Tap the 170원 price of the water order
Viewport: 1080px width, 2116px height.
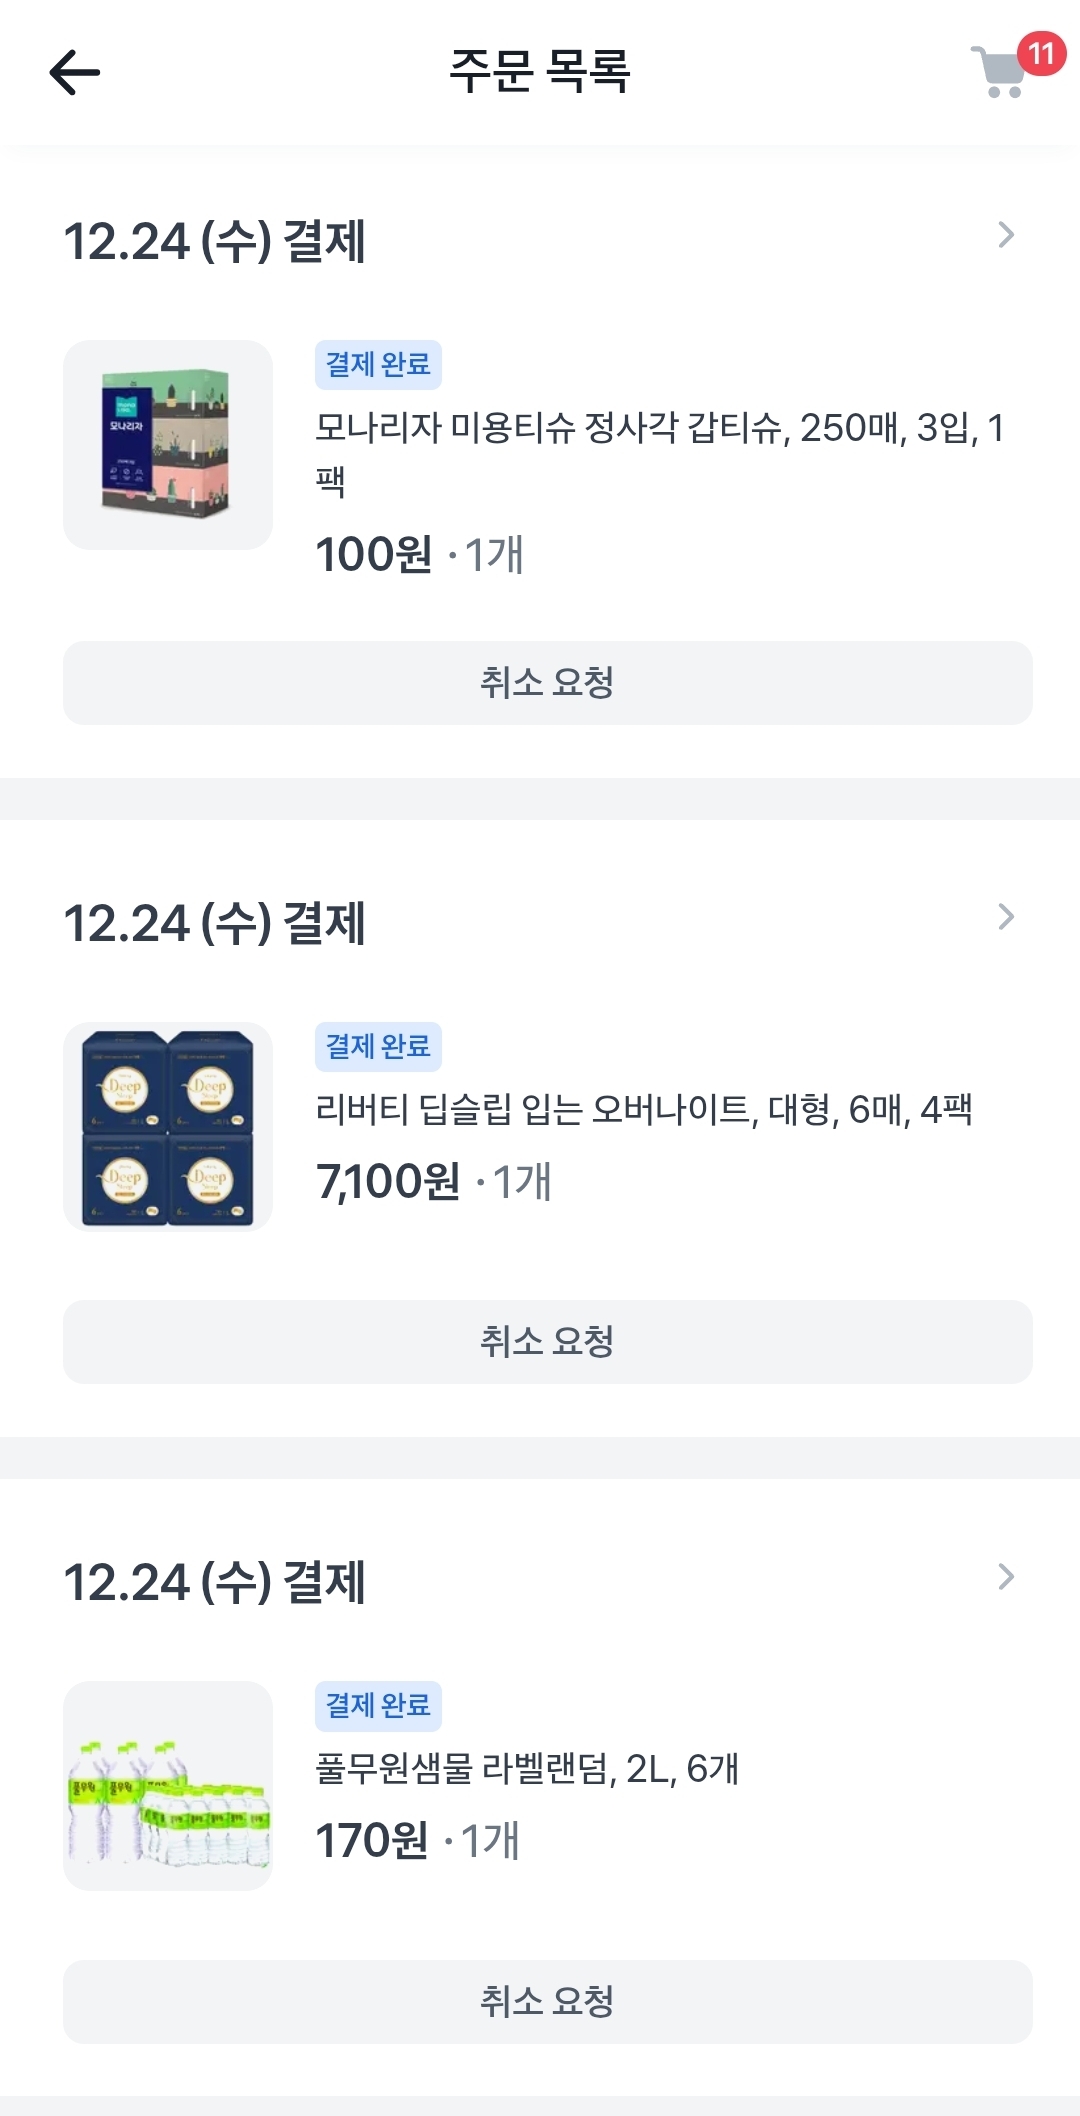click(x=372, y=1841)
